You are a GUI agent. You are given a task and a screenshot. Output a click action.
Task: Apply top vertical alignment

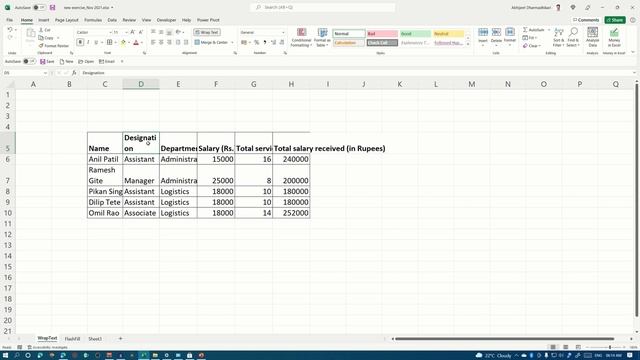(x=153, y=32)
